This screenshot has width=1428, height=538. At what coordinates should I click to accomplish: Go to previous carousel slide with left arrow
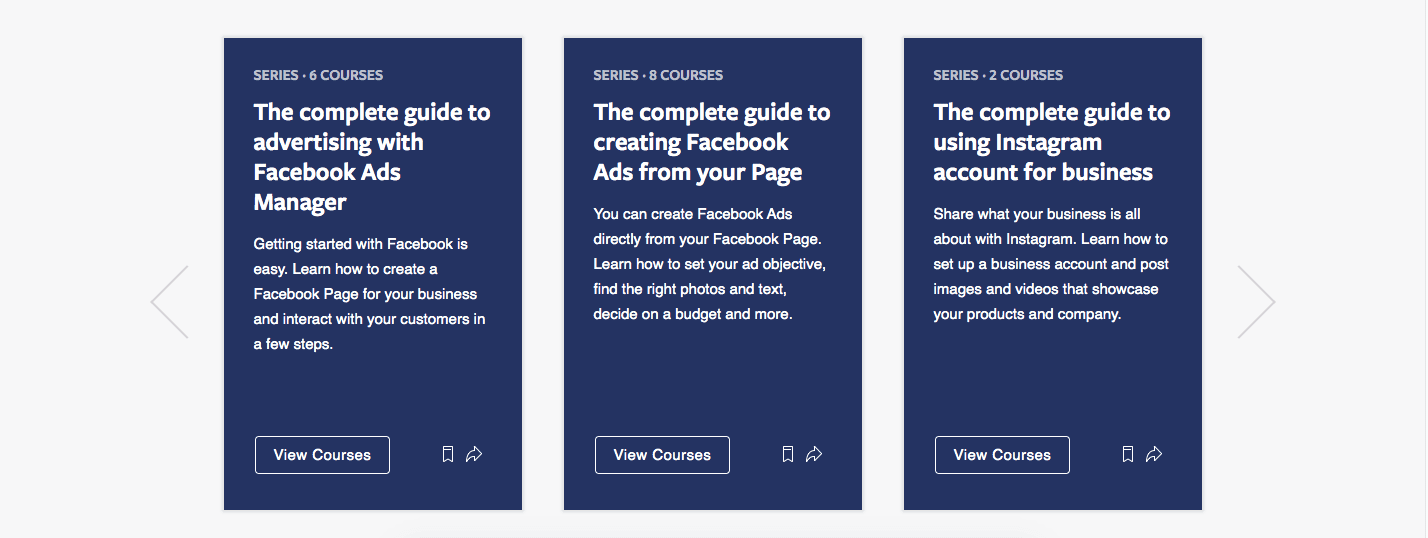[x=170, y=302]
